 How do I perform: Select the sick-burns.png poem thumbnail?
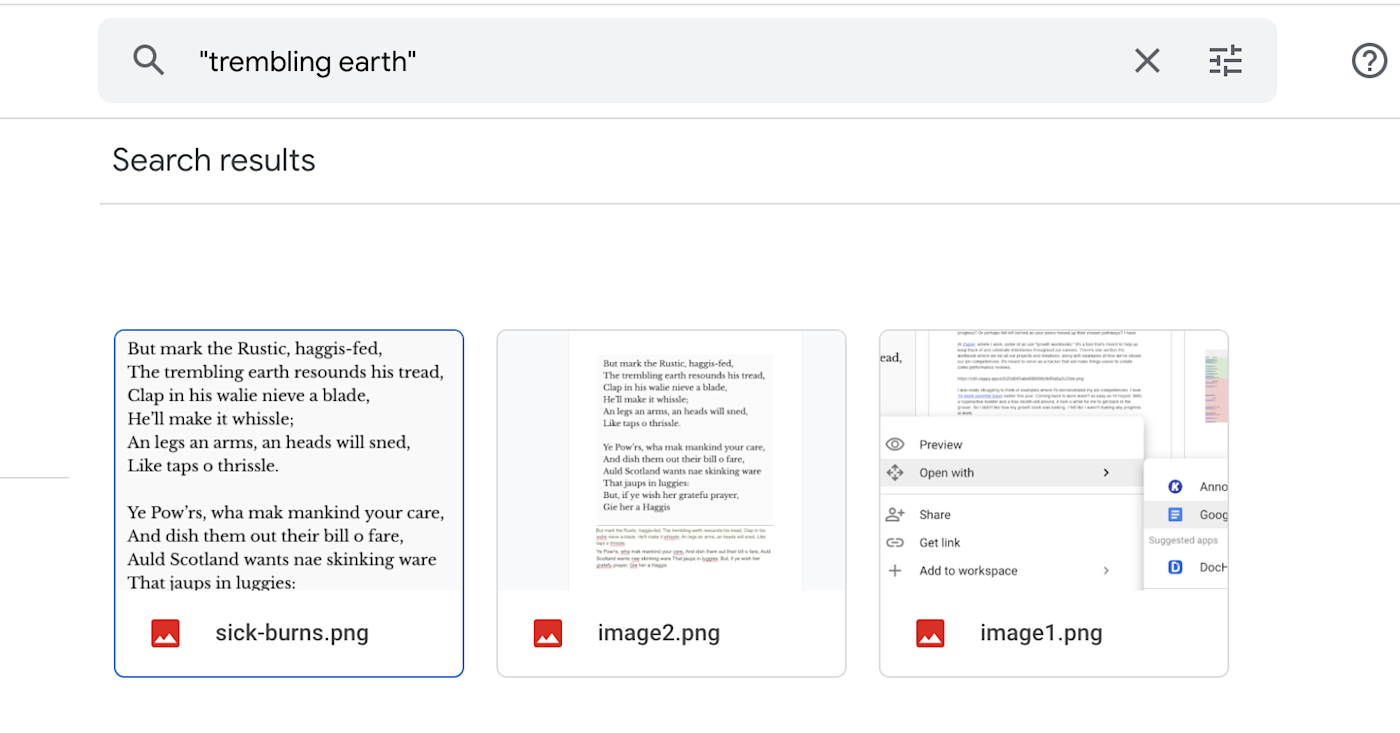[289, 460]
